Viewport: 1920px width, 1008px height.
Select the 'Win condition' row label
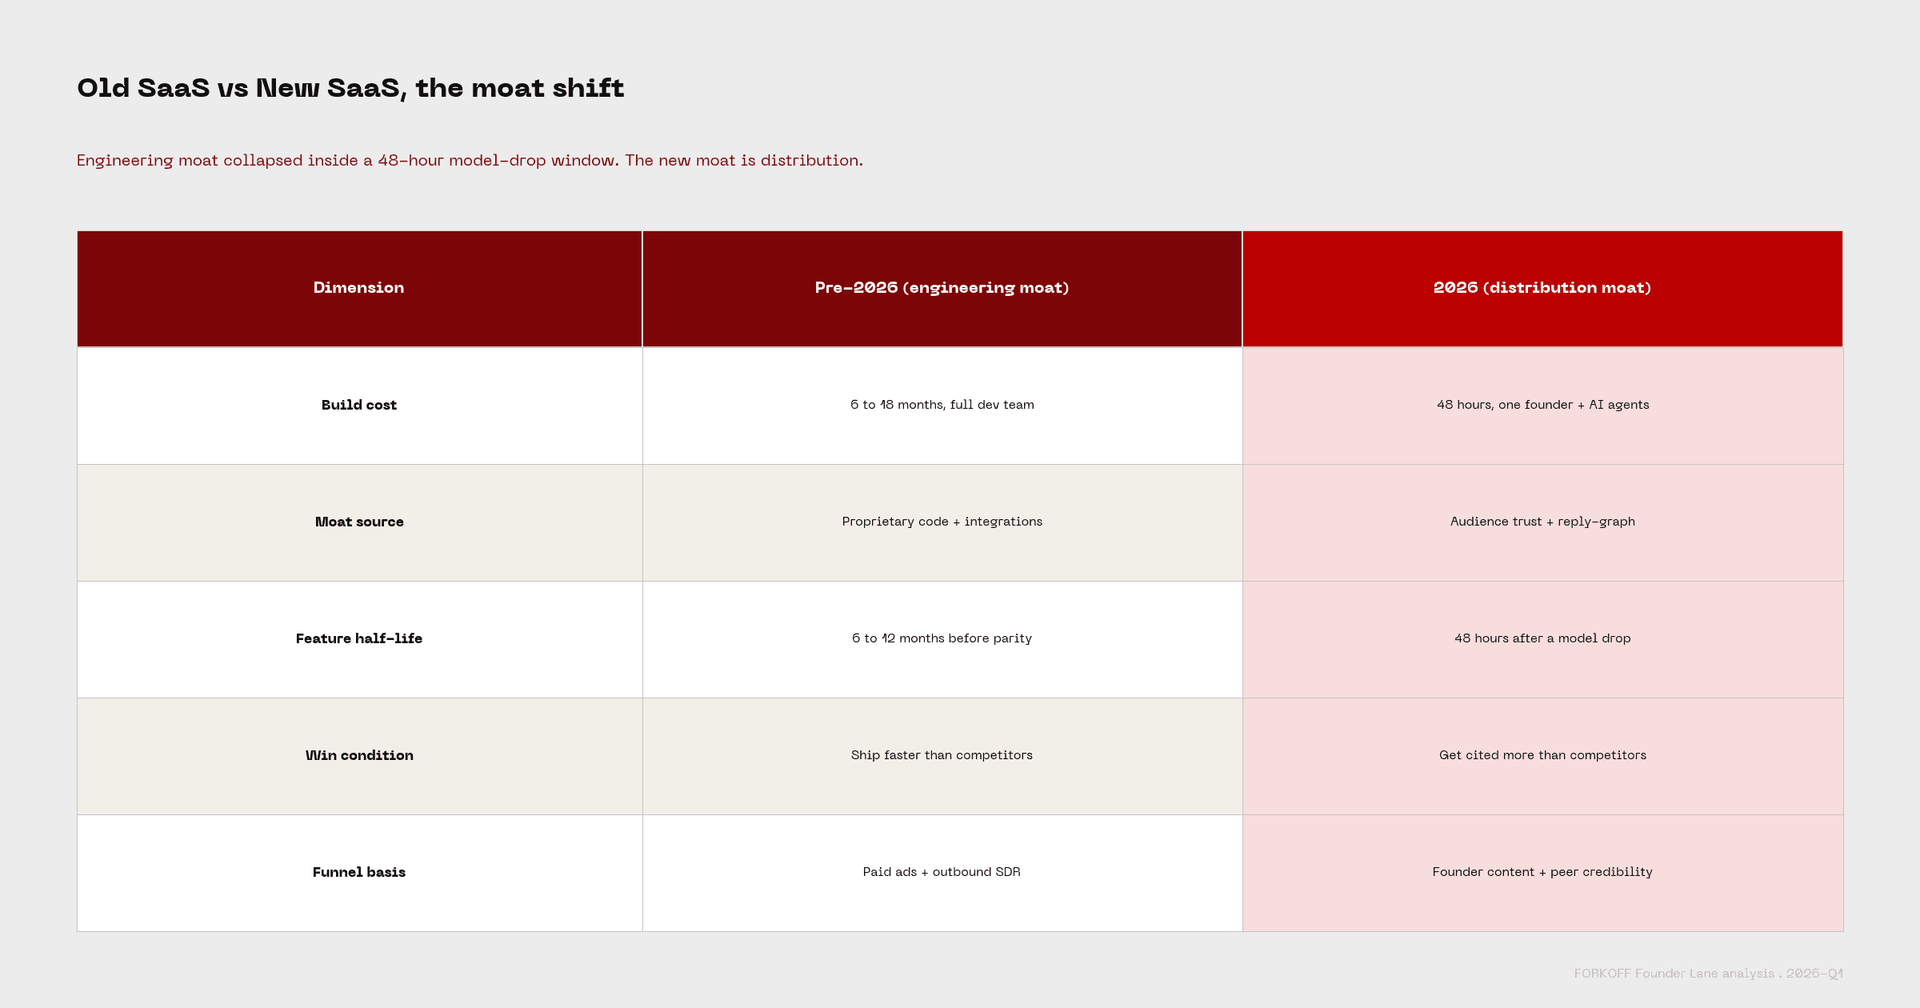click(359, 756)
